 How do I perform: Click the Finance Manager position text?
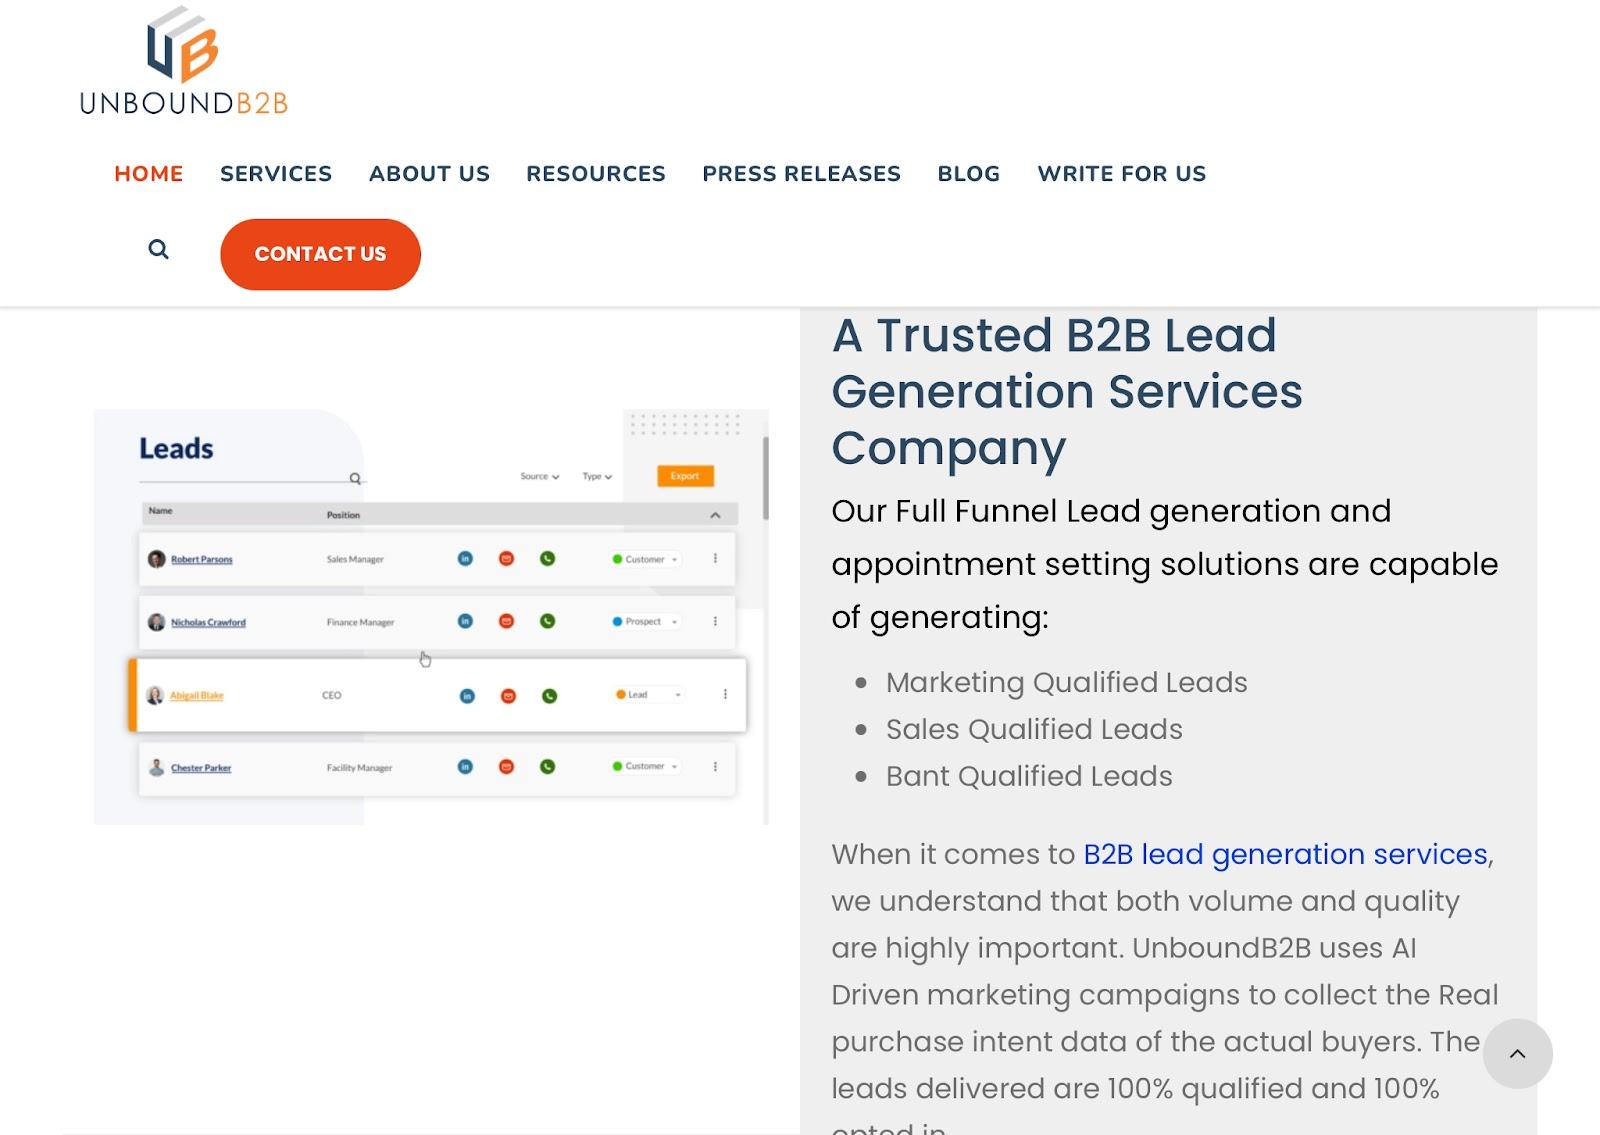pos(360,622)
